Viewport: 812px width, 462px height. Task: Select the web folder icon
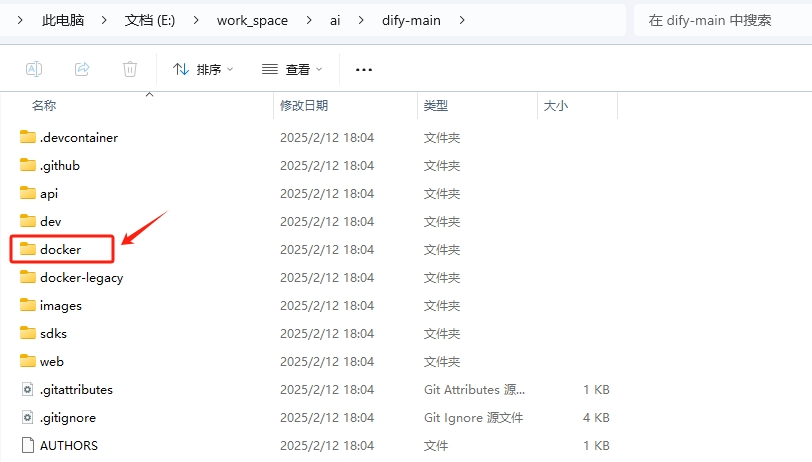(x=27, y=360)
